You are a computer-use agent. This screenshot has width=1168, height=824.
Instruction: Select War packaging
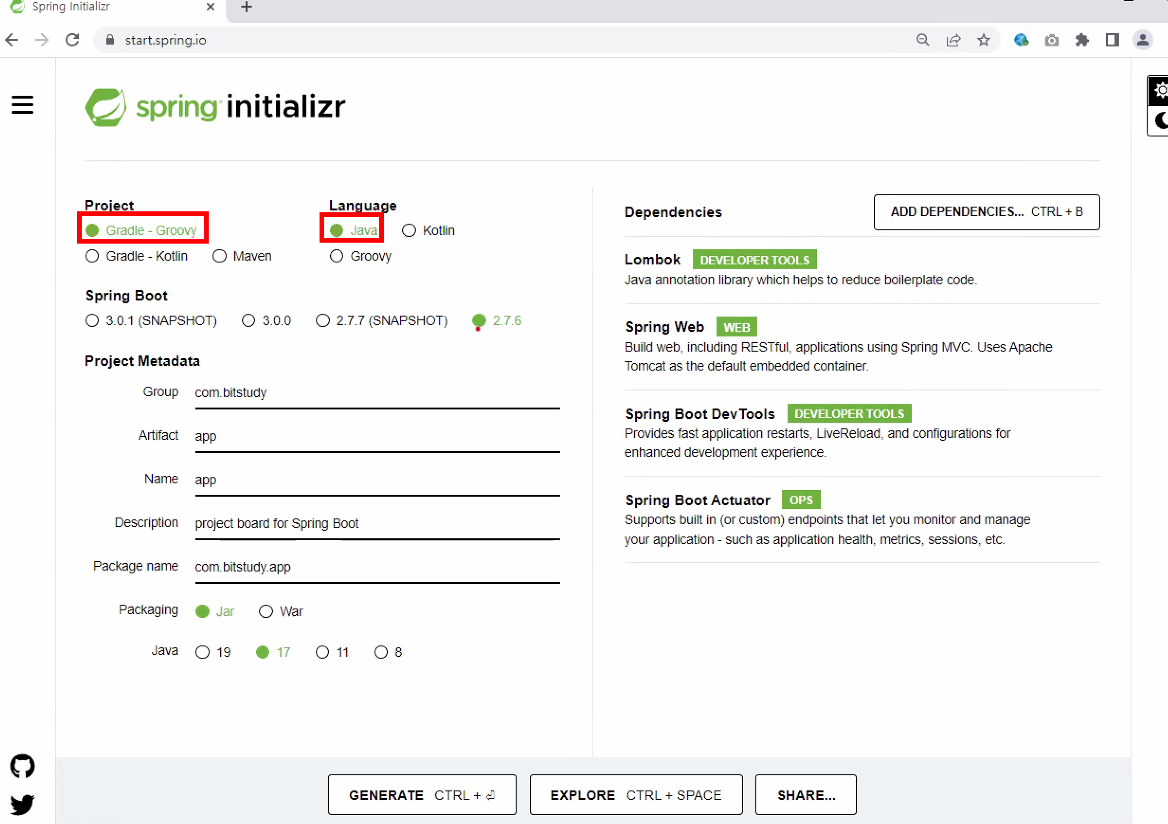click(x=281, y=612)
